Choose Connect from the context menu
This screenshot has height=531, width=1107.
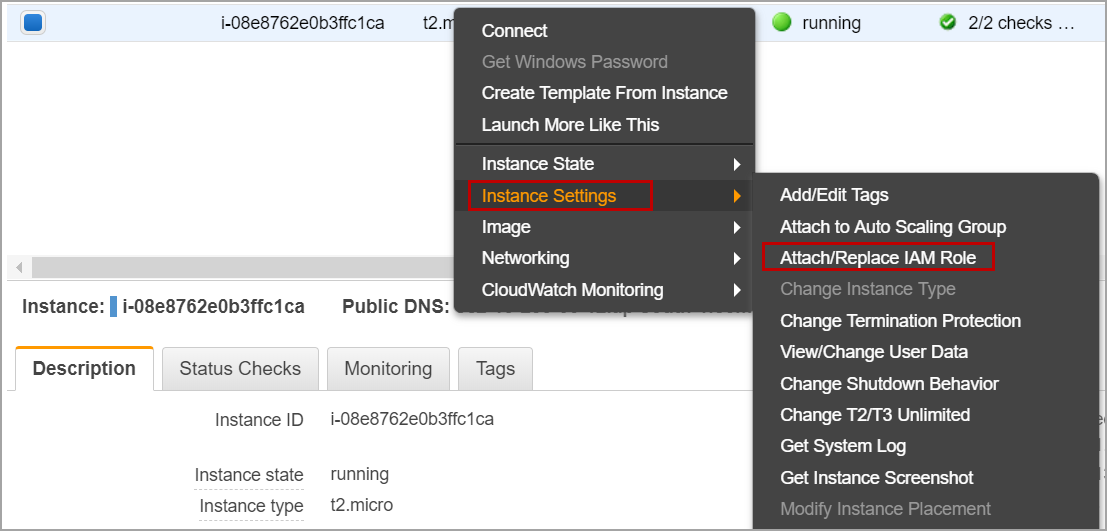click(515, 31)
